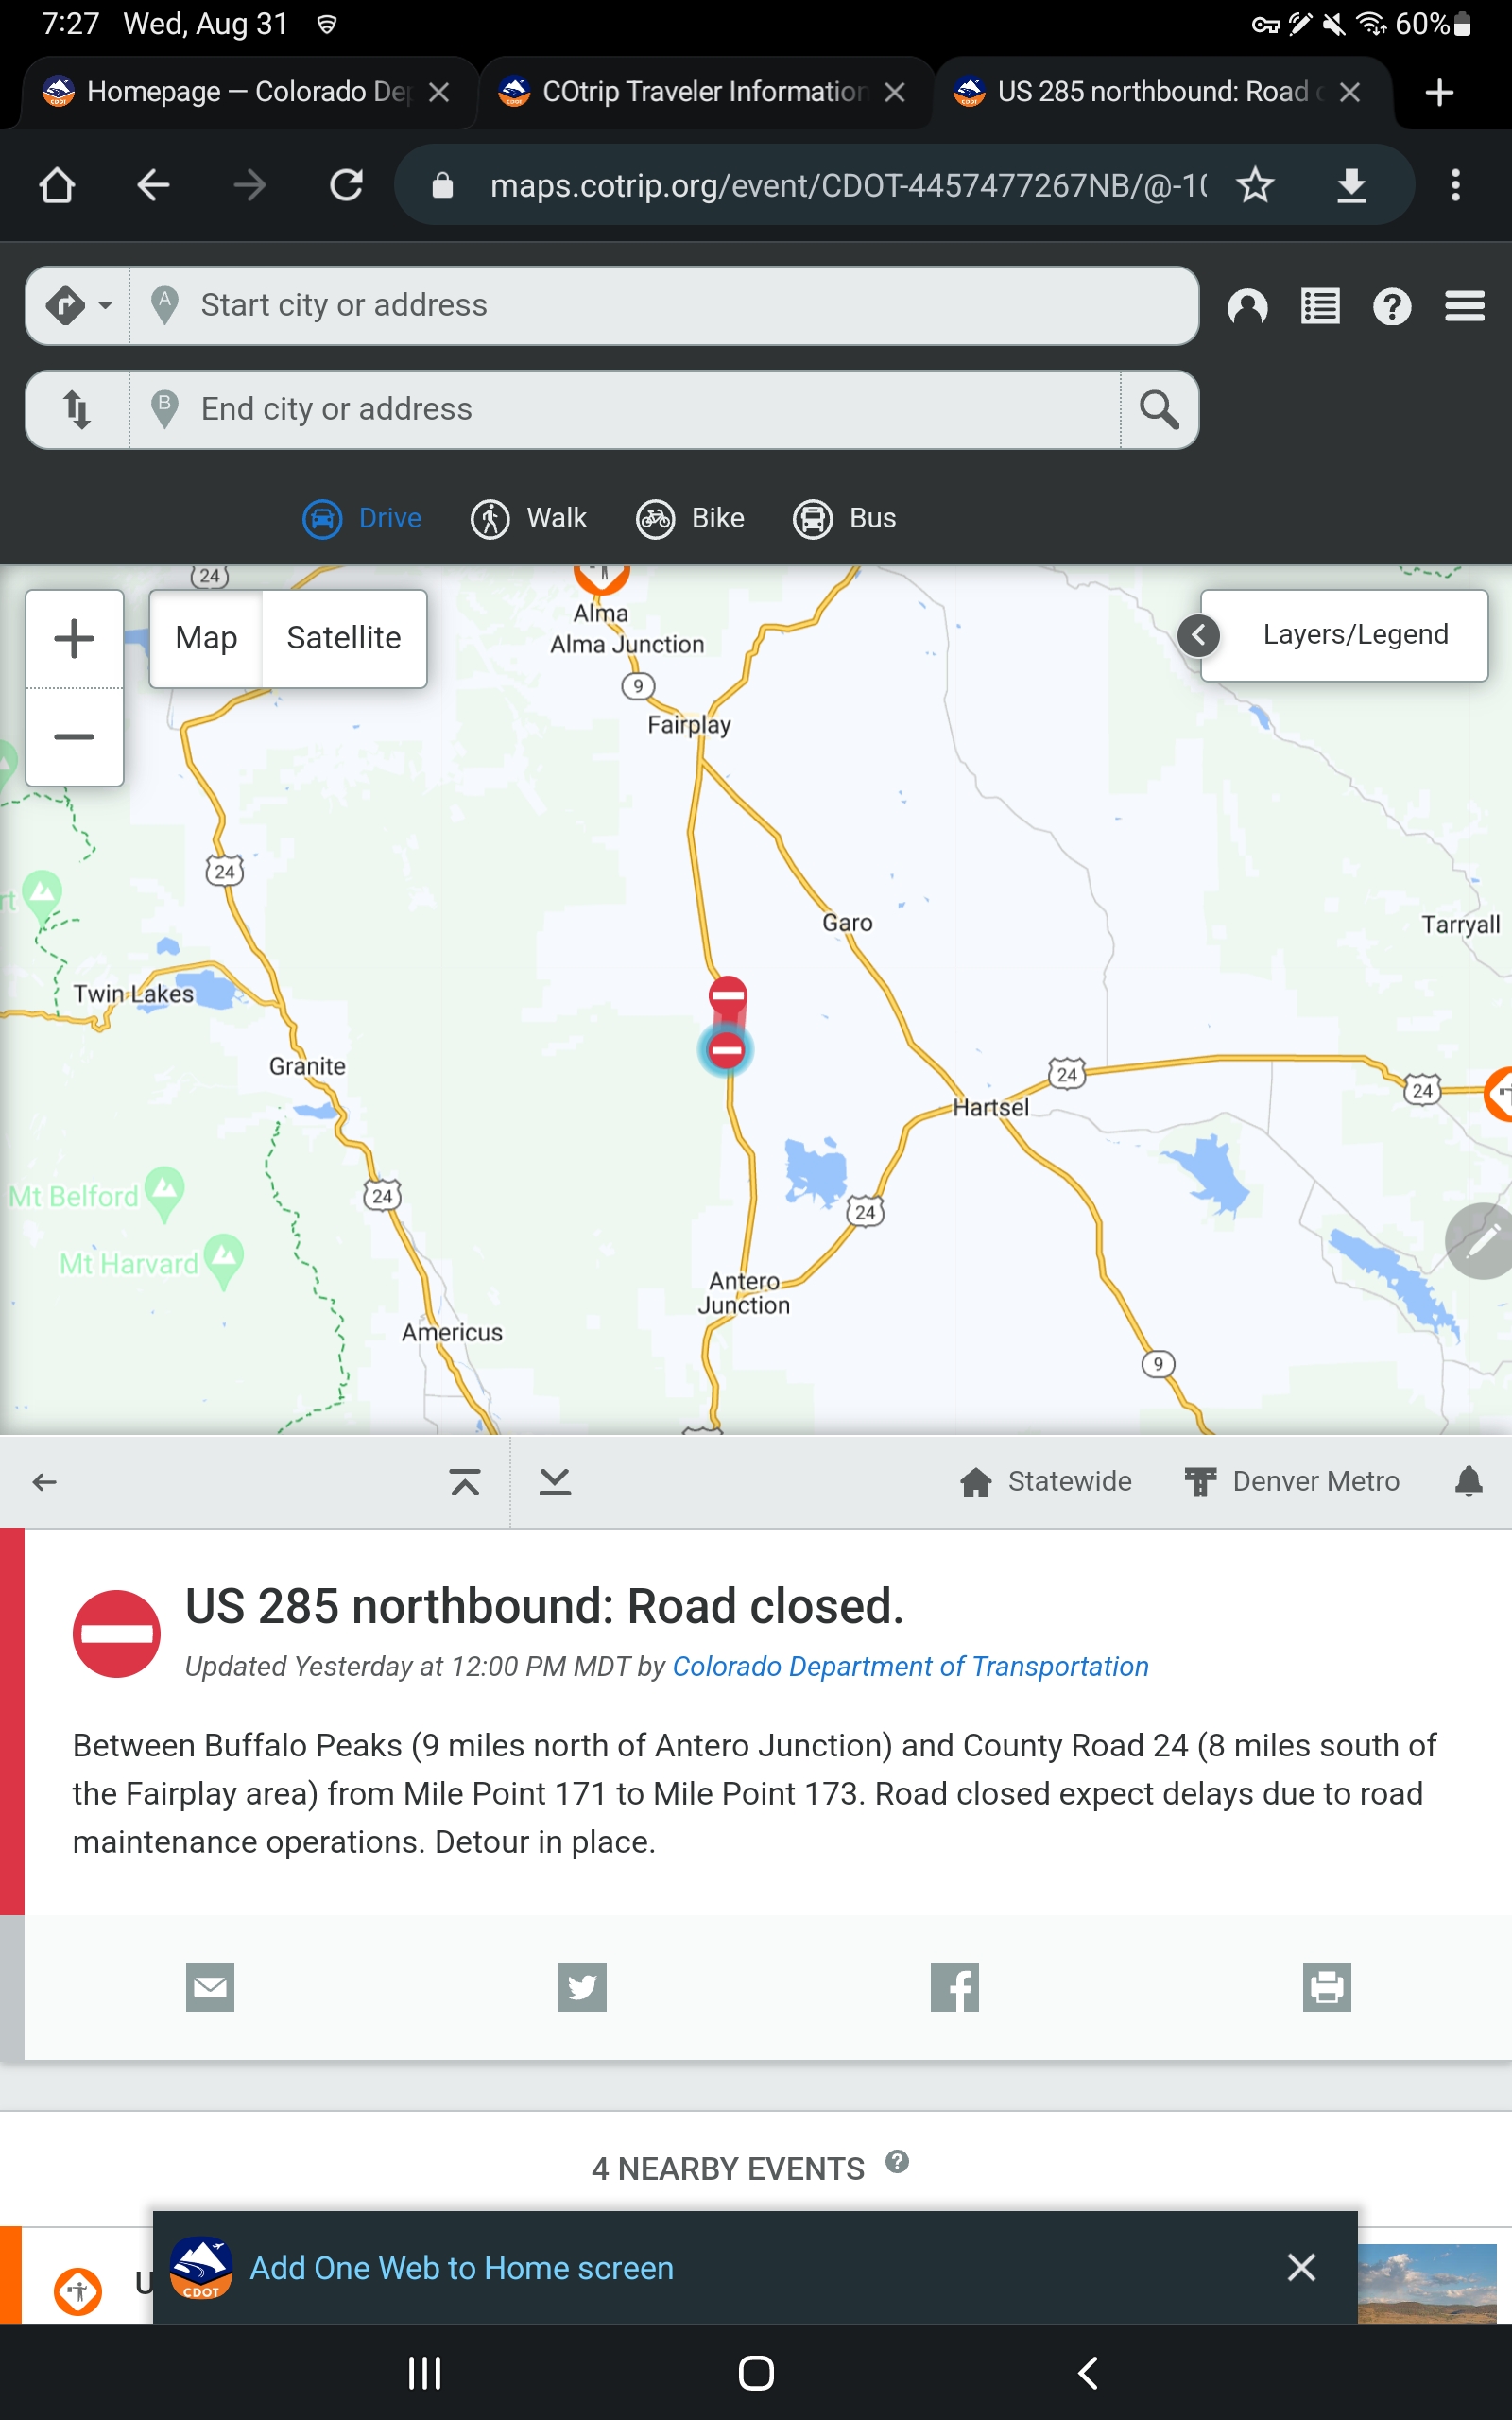This screenshot has width=1512, height=2420.
Task: Switch map to Satellite view
Action: click(344, 638)
